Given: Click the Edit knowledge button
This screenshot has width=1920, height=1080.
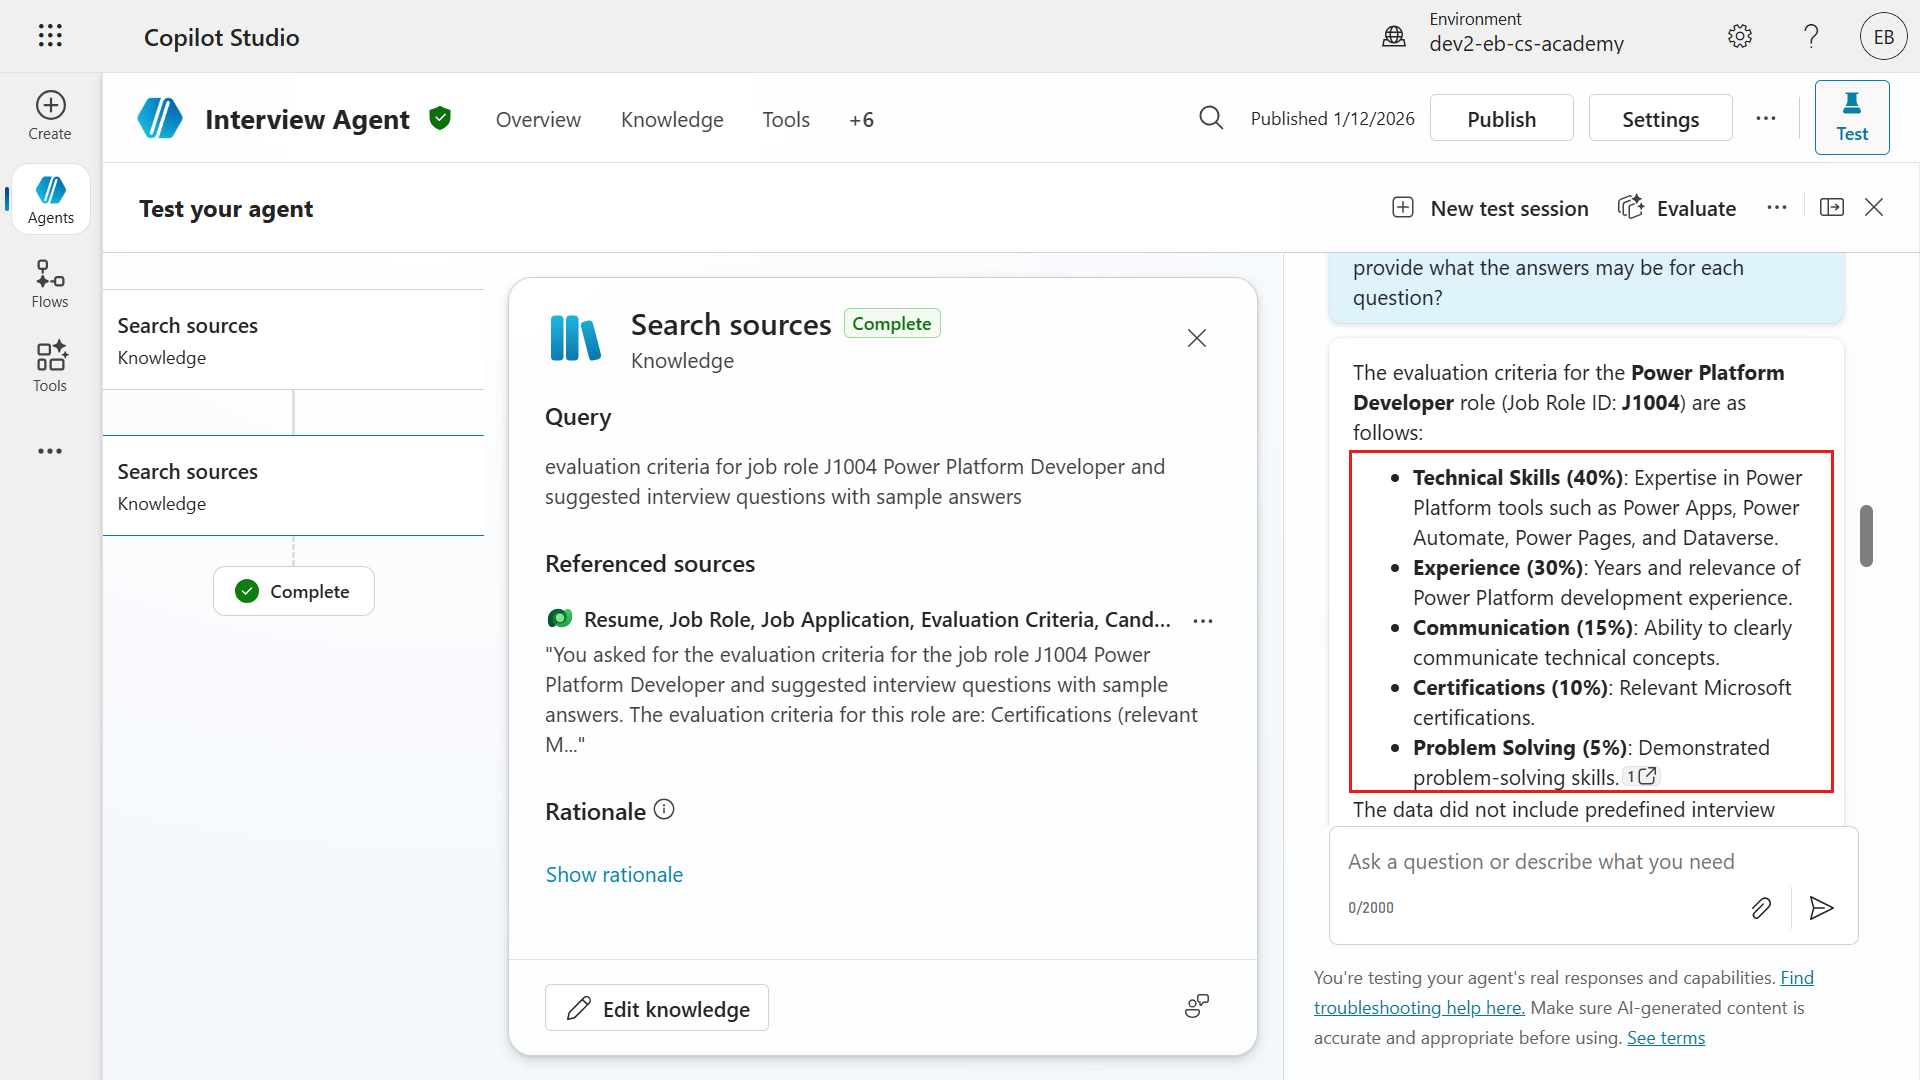Looking at the screenshot, I should pyautogui.click(x=657, y=1008).
